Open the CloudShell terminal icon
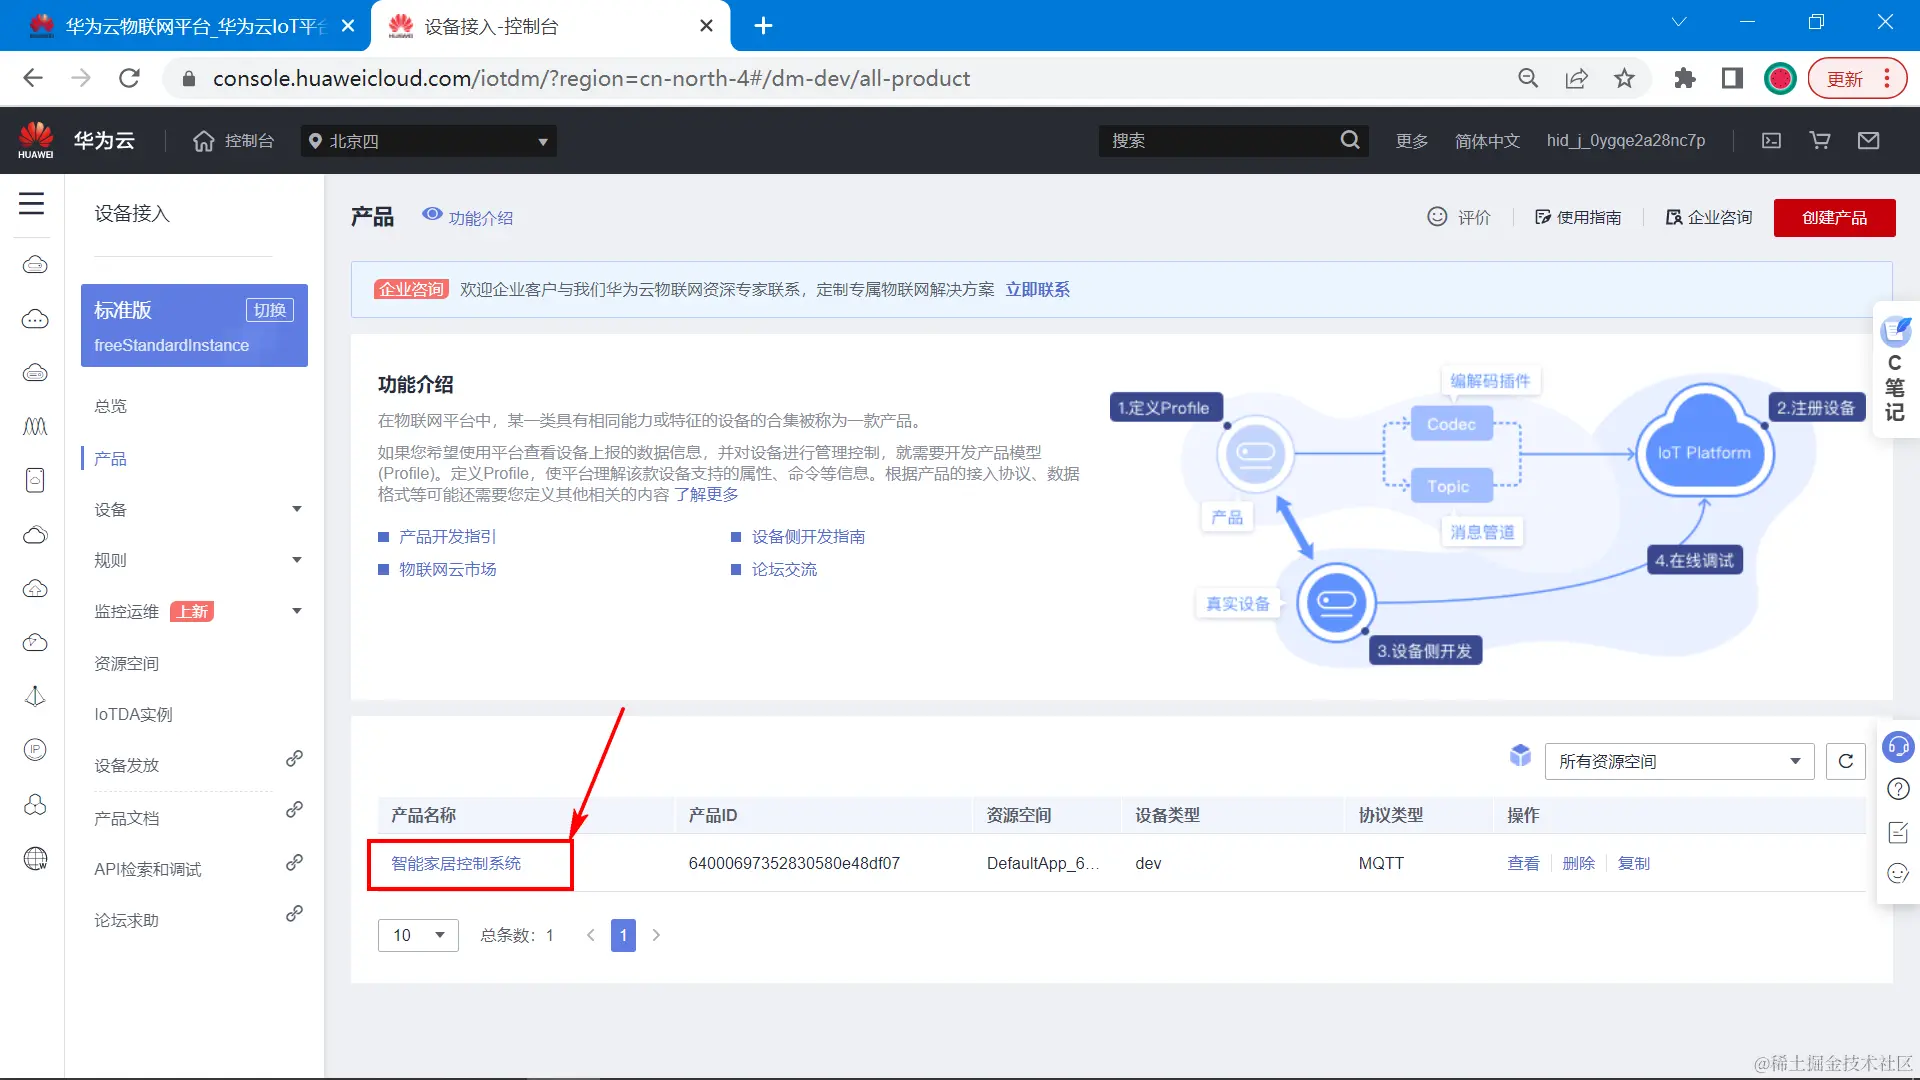Screen dimensions: 1920x1080 1771,141
